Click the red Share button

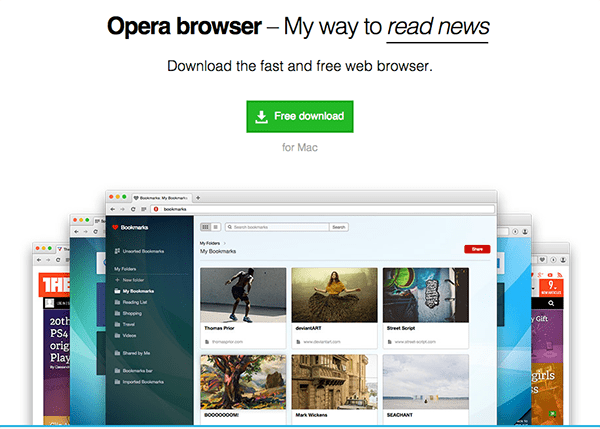477,249
